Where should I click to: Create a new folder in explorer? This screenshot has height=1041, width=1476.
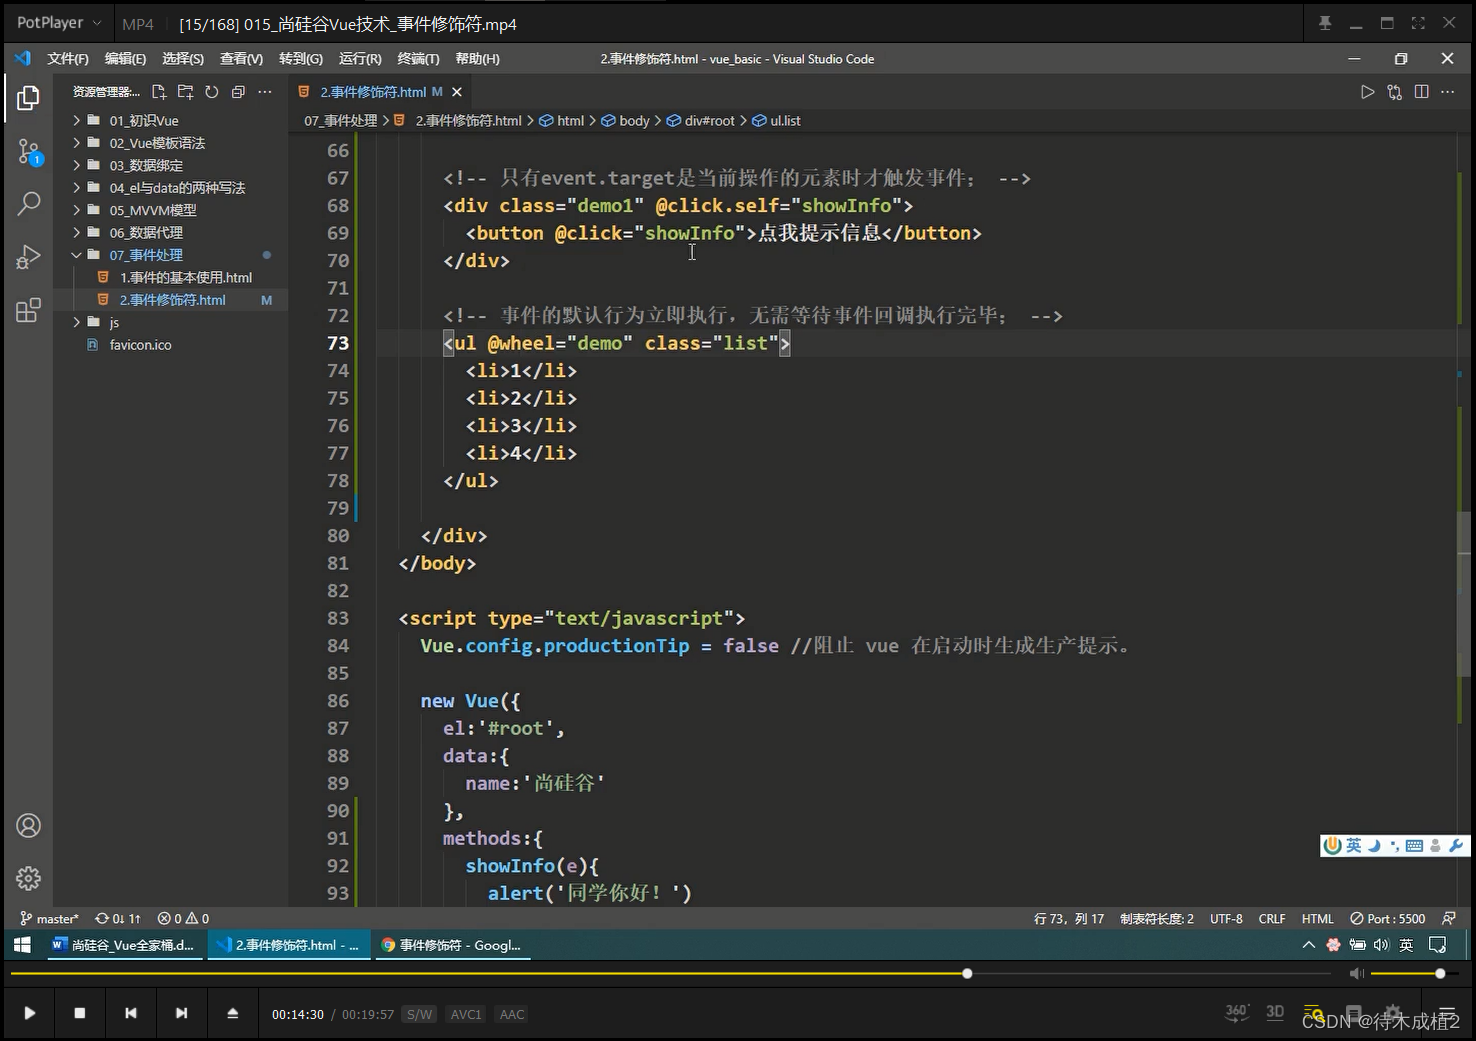(x=185, y=92)
